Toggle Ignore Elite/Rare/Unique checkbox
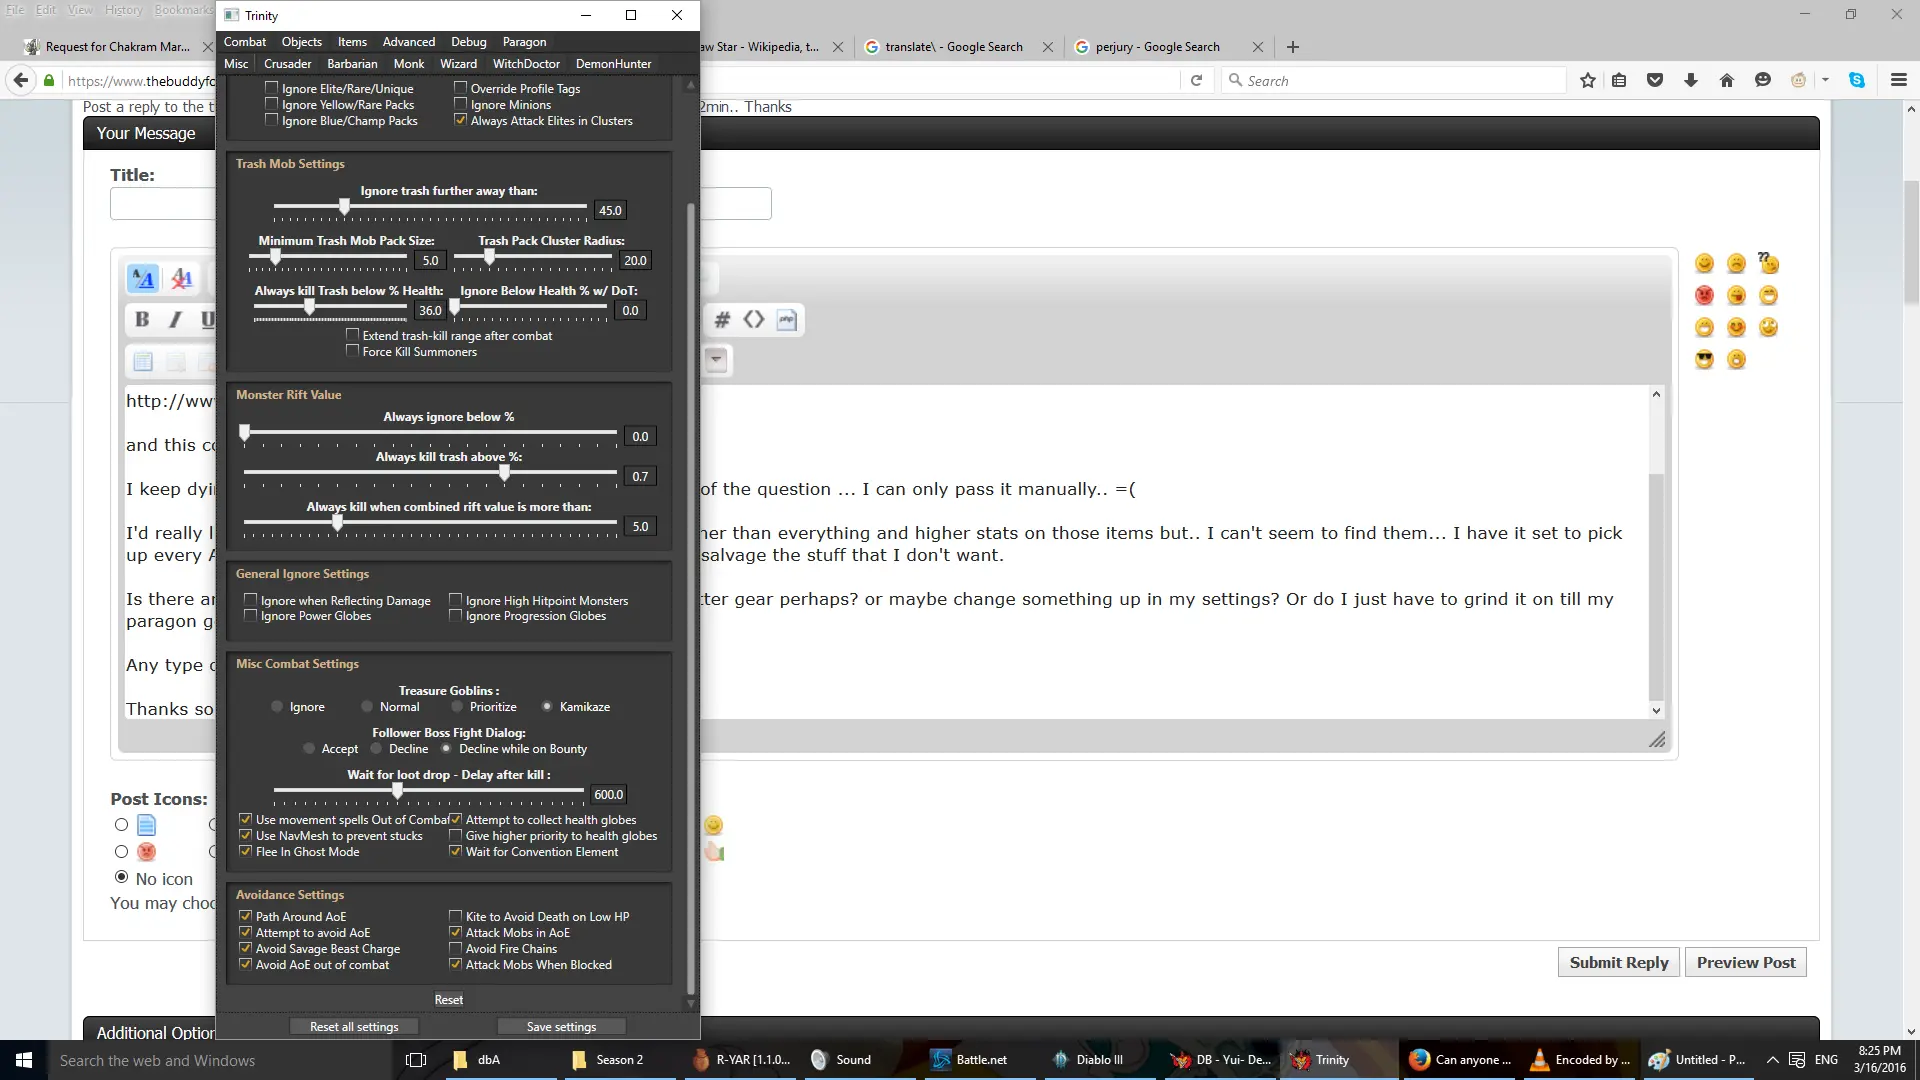Screen dimensions: 1920x1080 tap(271, 88)
